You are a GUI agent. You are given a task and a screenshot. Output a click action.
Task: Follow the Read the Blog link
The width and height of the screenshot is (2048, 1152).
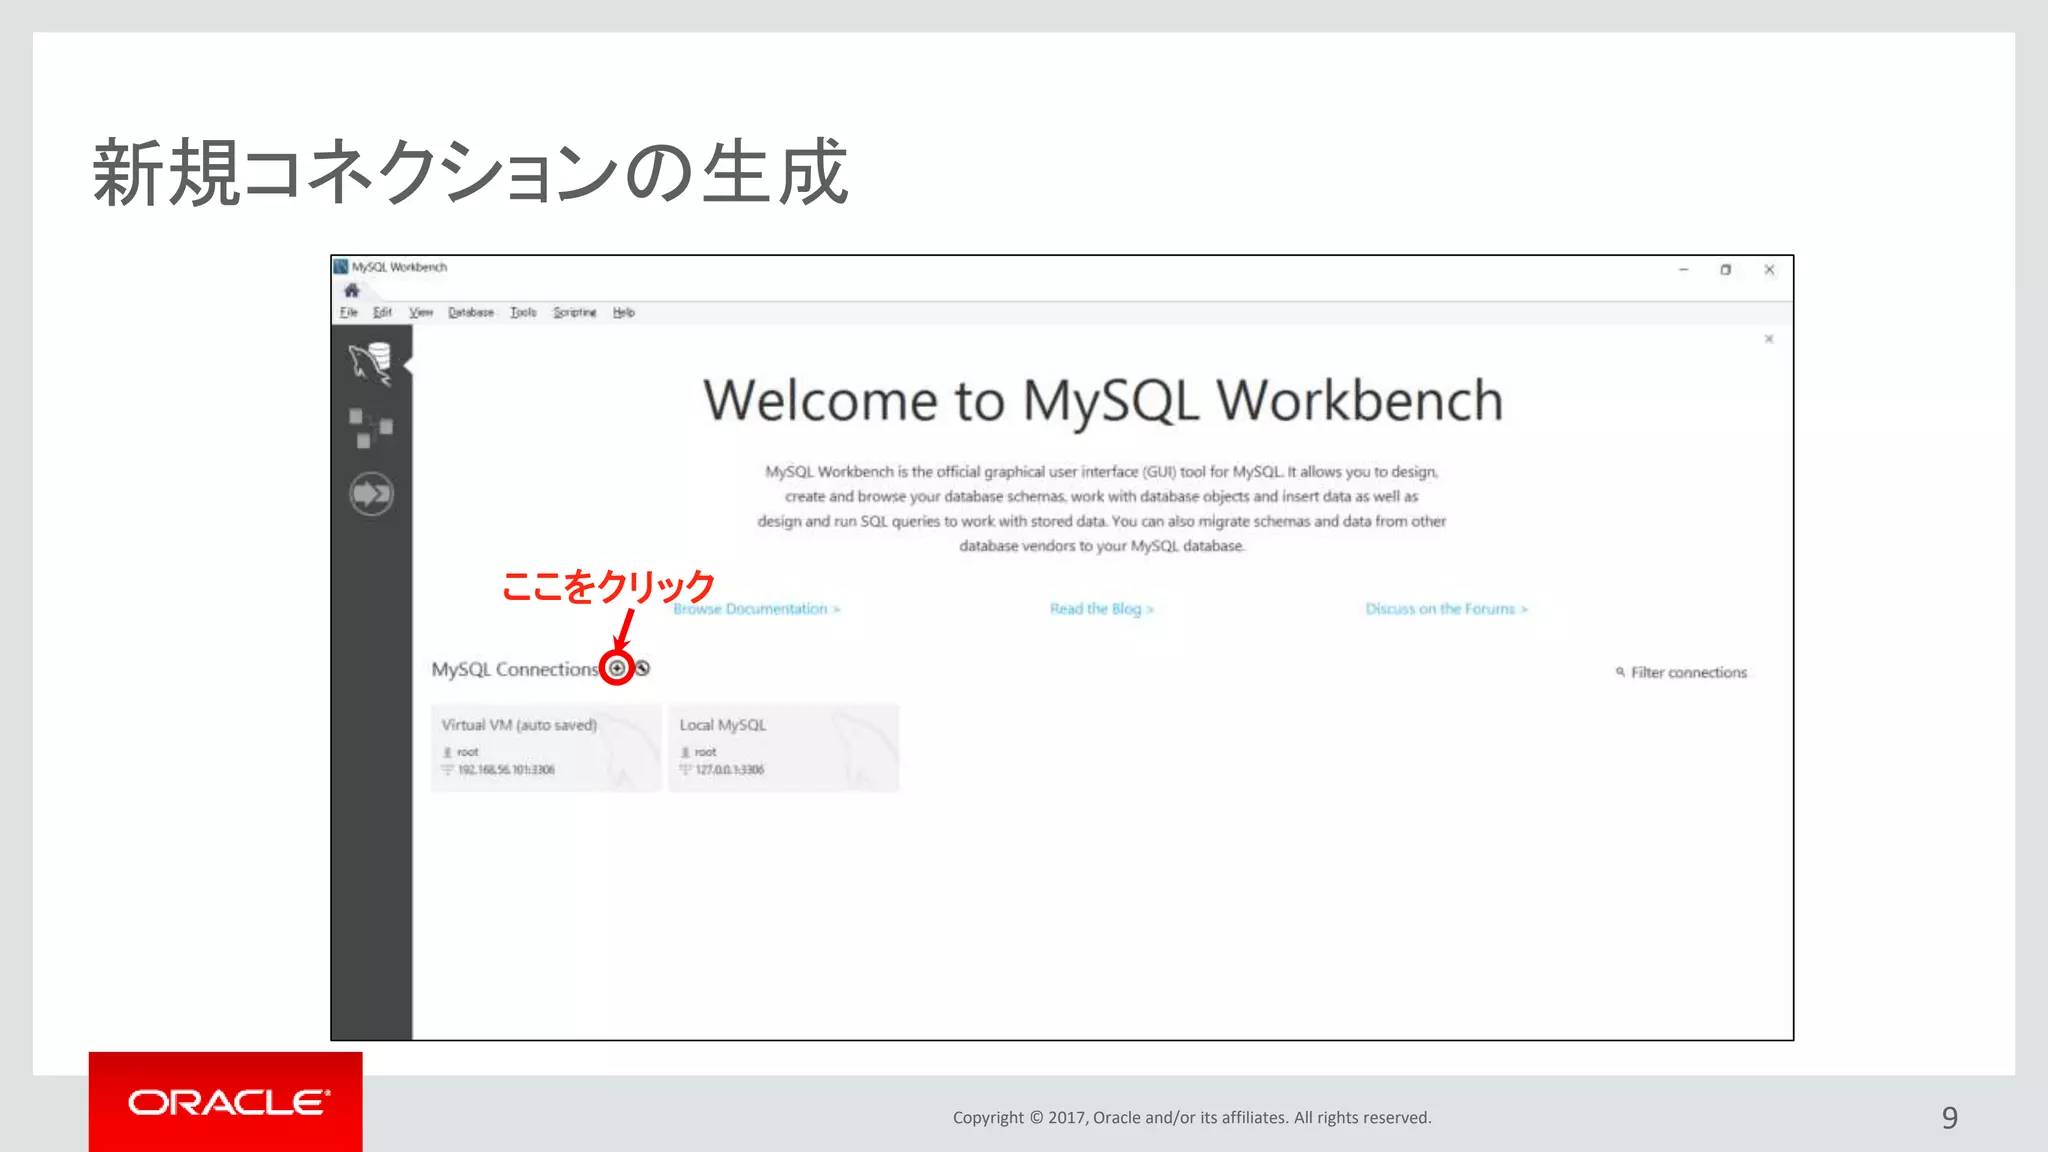click(1101, 609)
